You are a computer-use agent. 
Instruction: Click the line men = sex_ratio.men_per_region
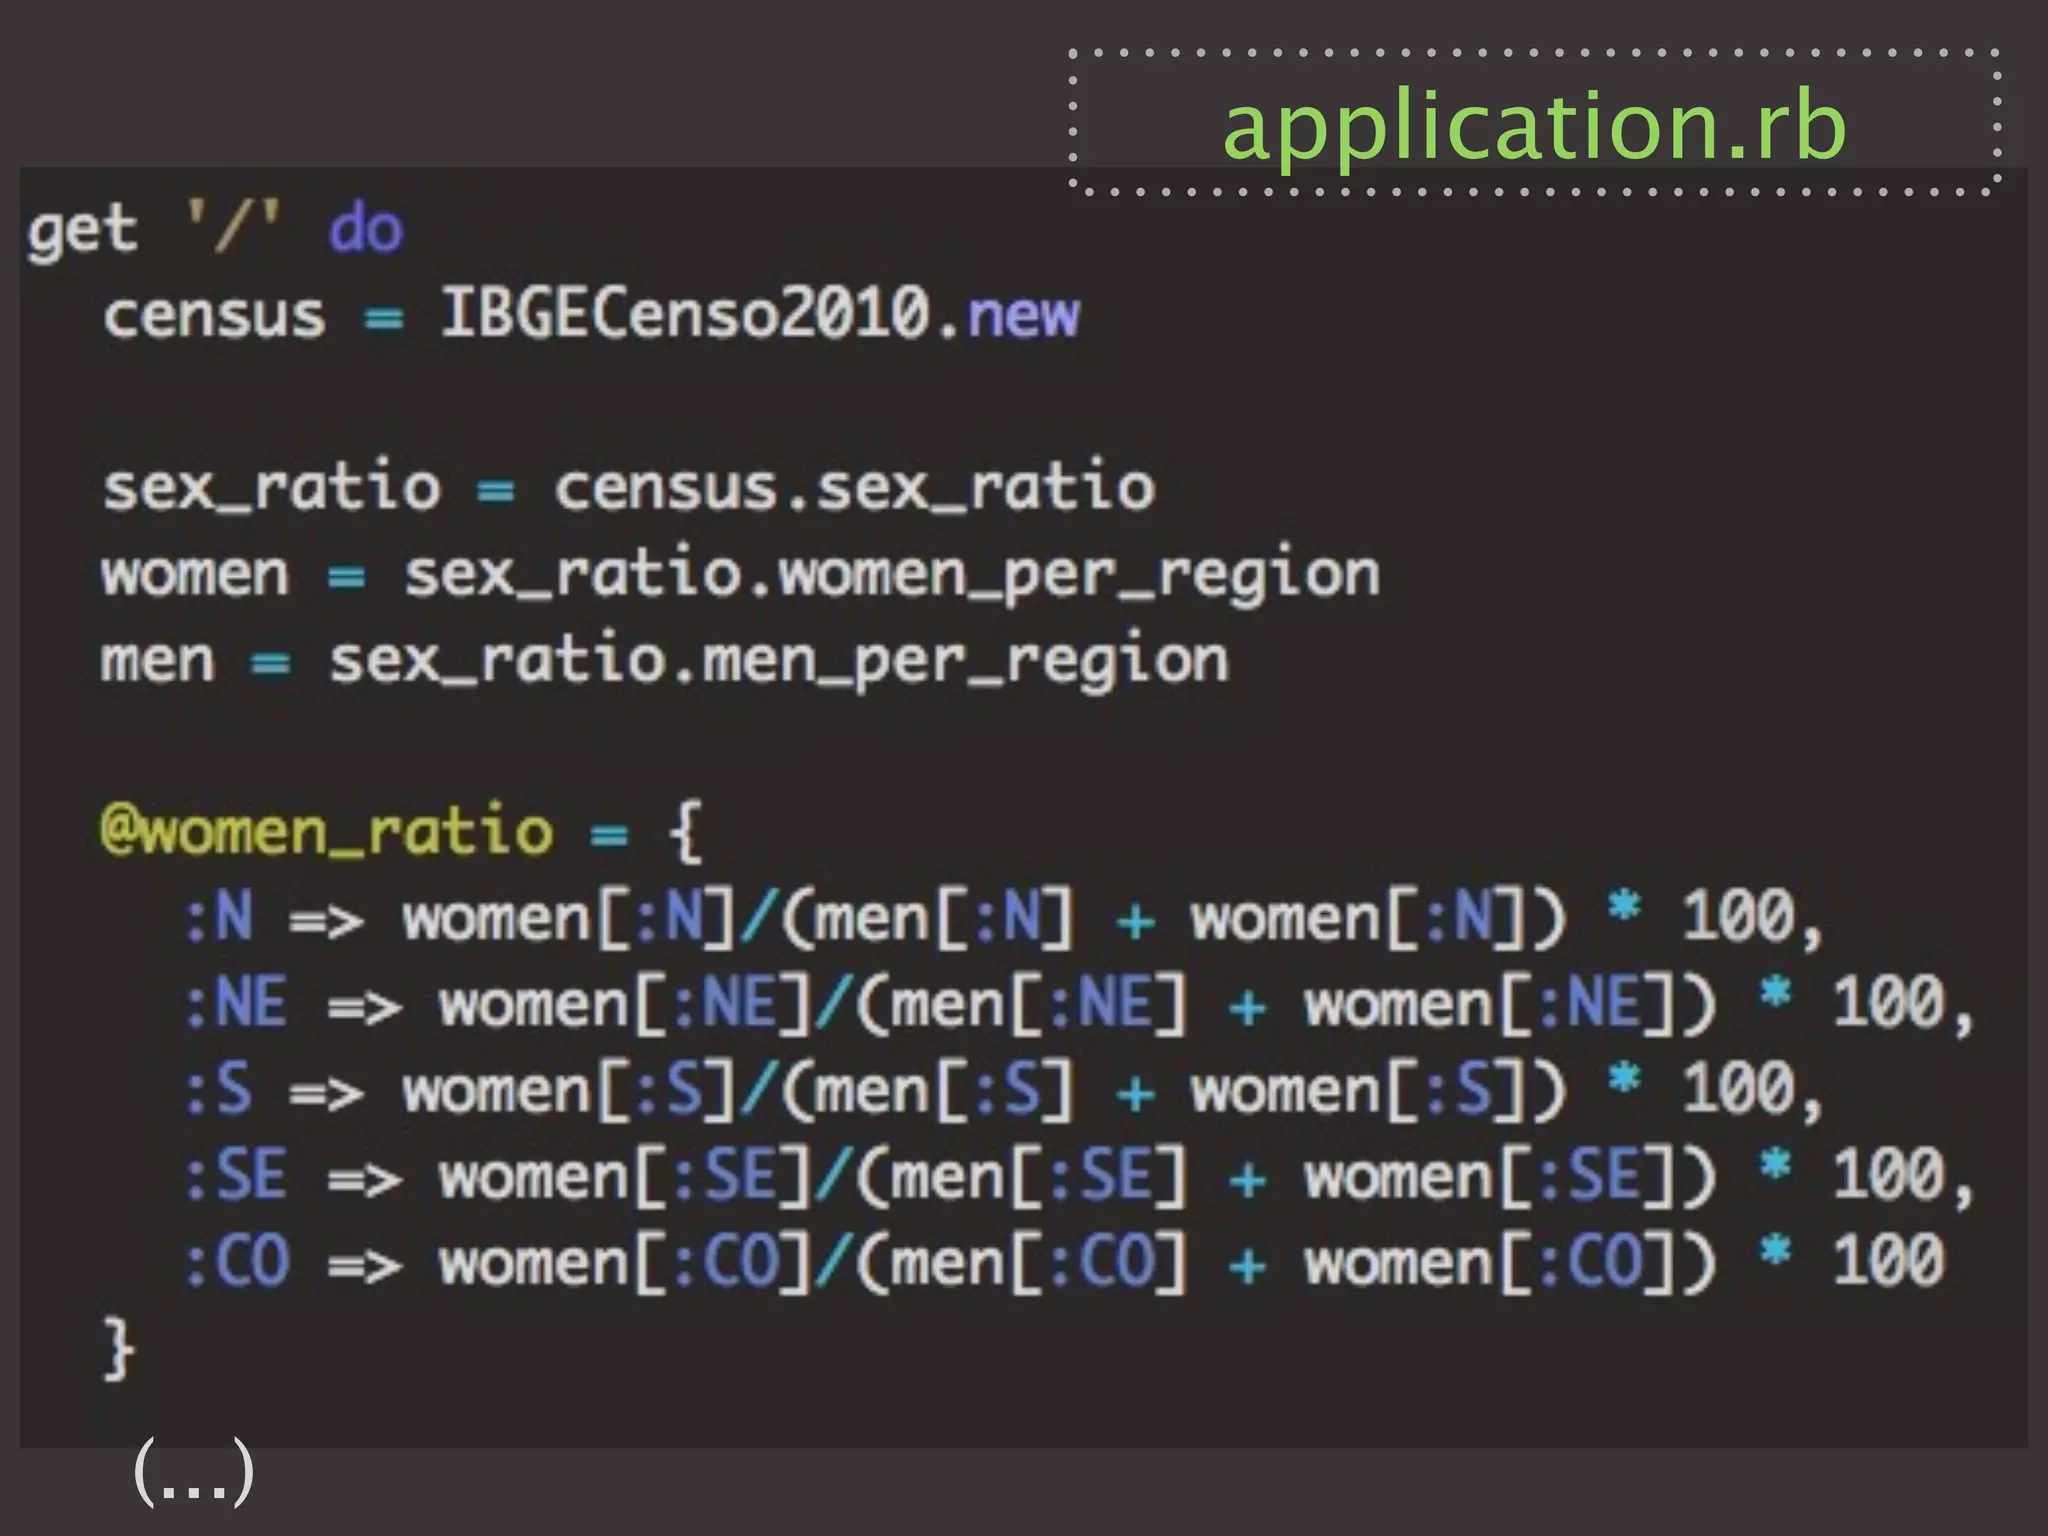664,663
